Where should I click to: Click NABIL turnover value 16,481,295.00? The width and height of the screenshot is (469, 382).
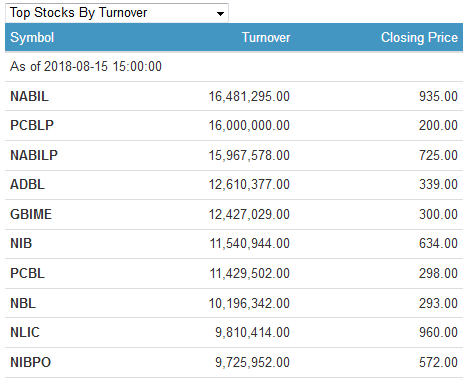coord(249,96)
